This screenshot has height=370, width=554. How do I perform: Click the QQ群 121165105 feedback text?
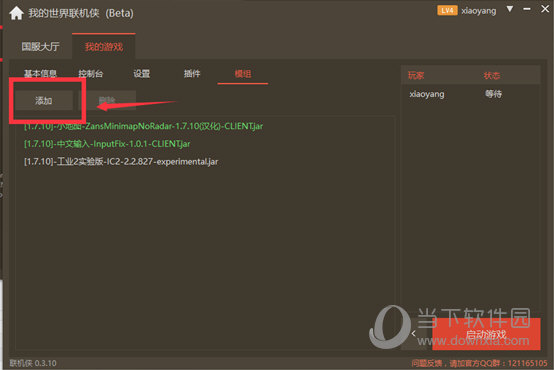click(x=479, y=363)
